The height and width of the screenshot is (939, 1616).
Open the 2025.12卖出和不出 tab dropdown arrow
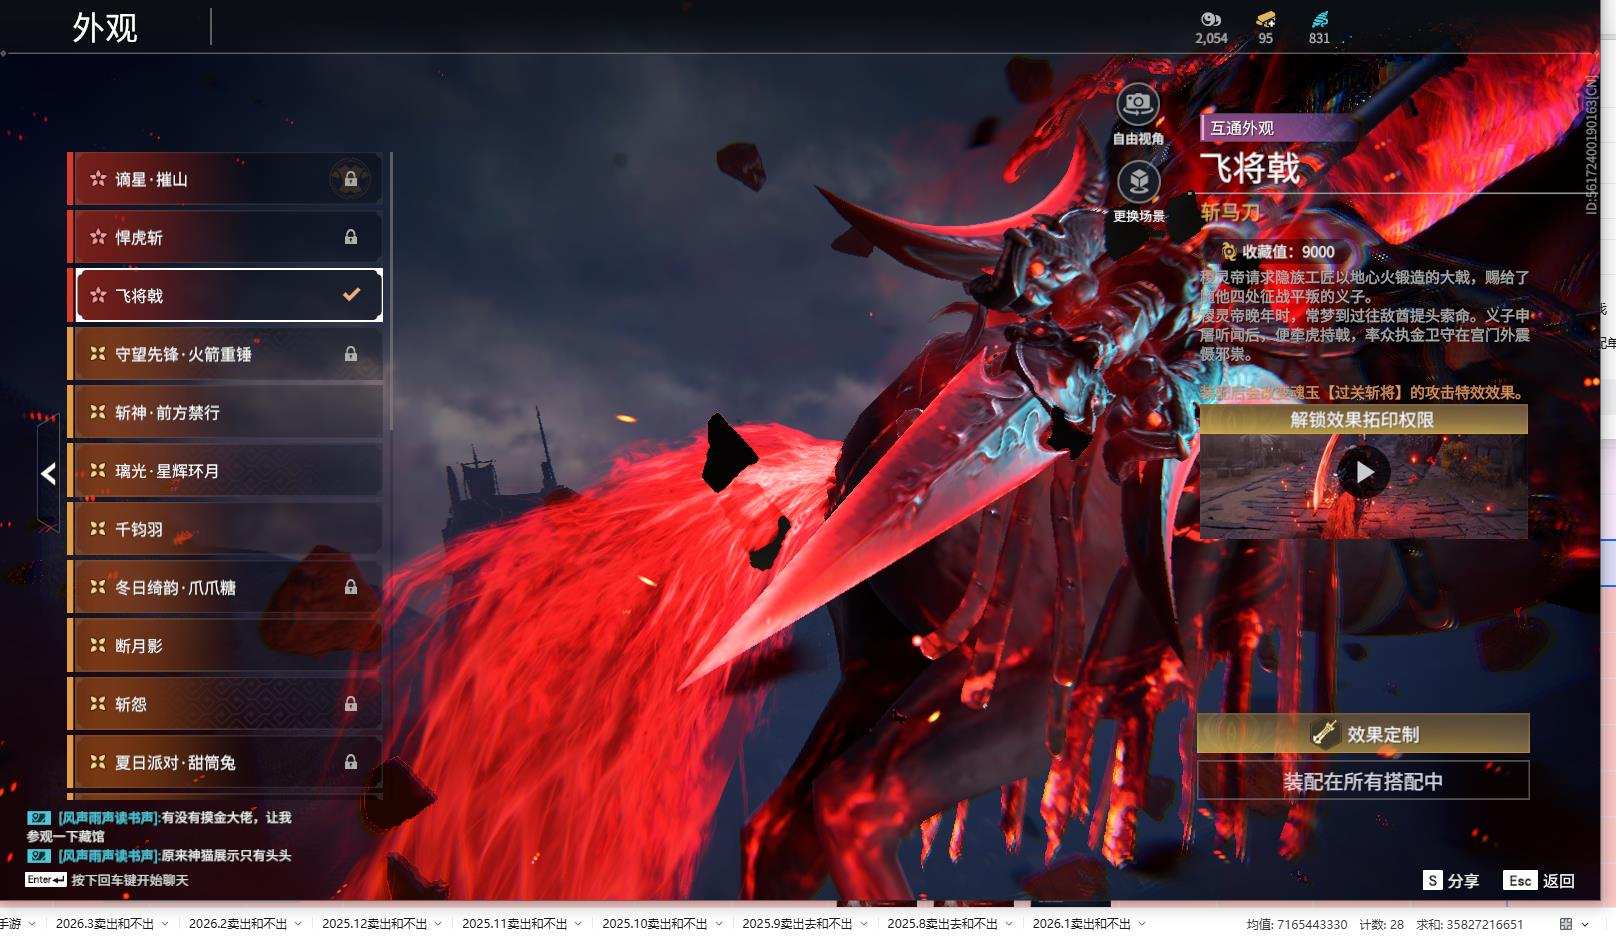[x=438, y=924]
